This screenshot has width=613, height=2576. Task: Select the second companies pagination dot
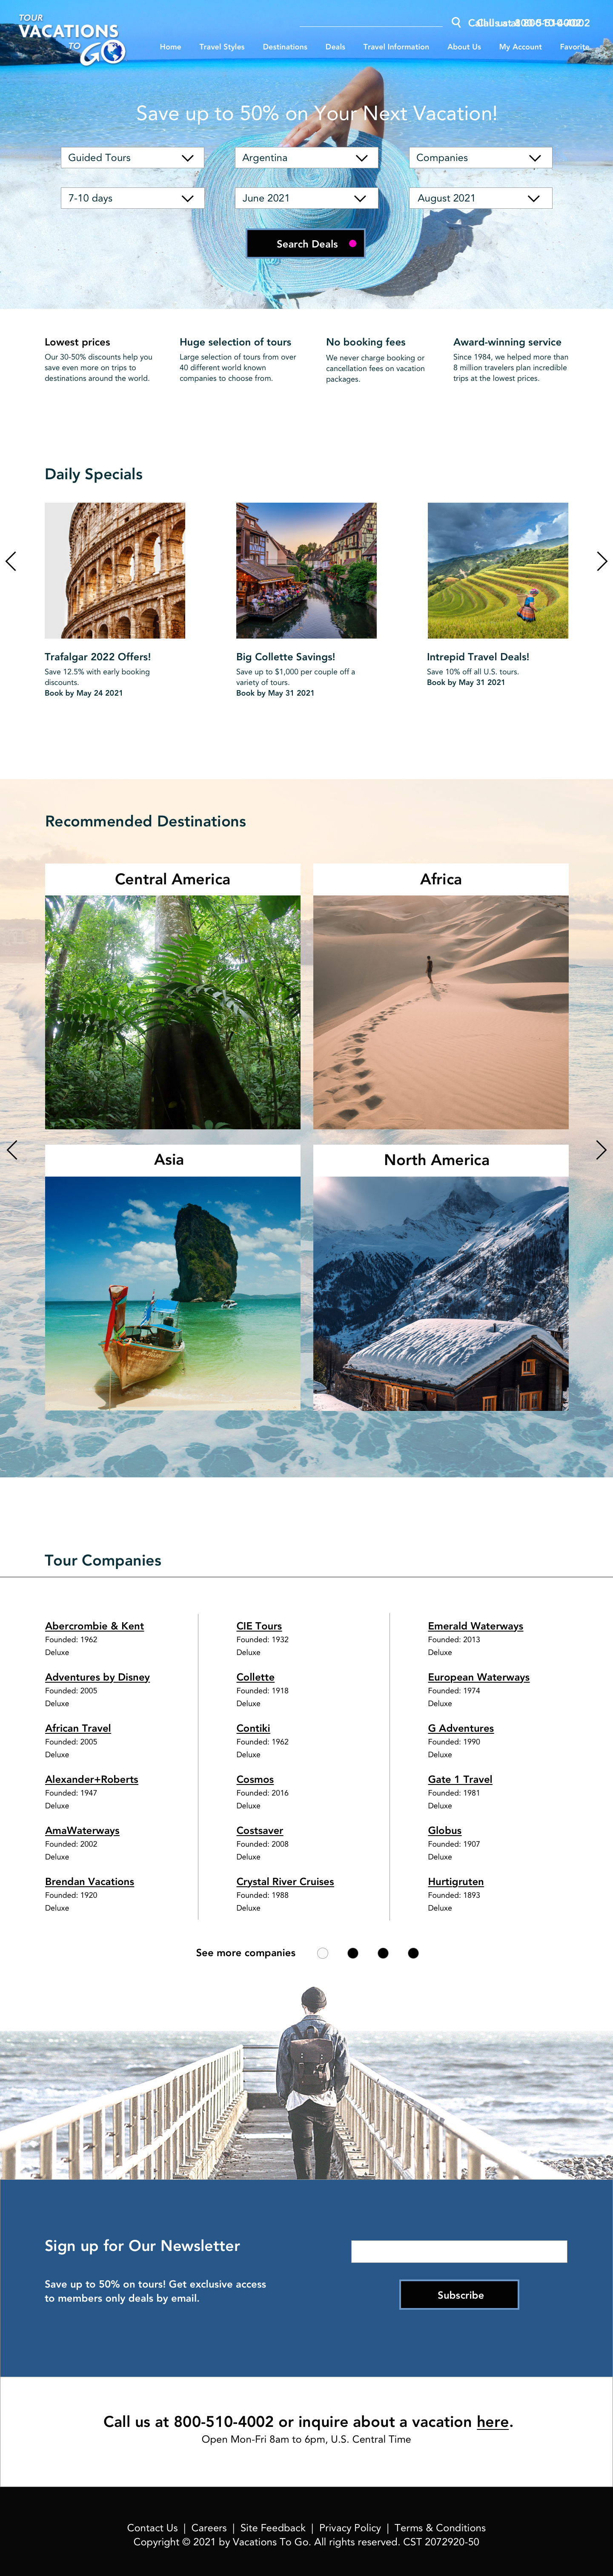tap(352, 1953)
